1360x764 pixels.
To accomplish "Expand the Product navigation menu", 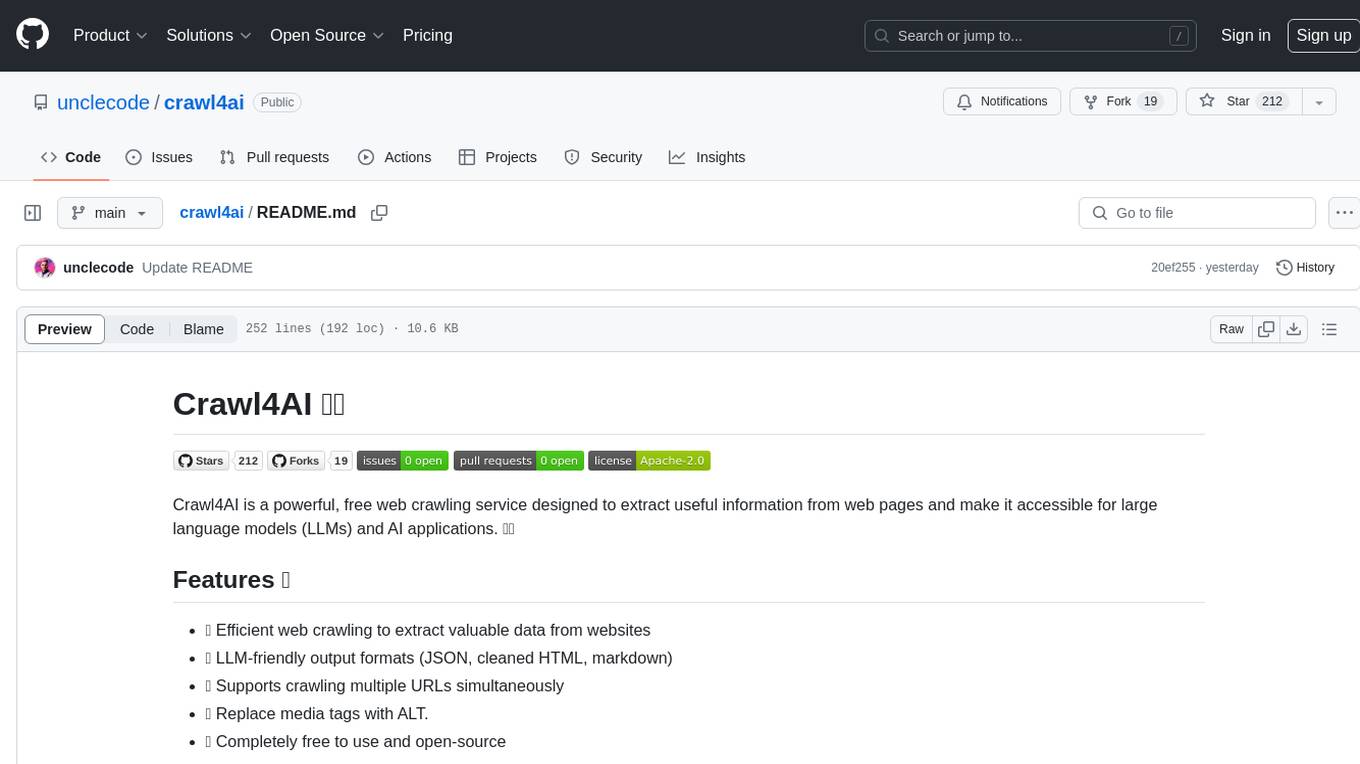I will pyautogui.click(x=110, y=35).
